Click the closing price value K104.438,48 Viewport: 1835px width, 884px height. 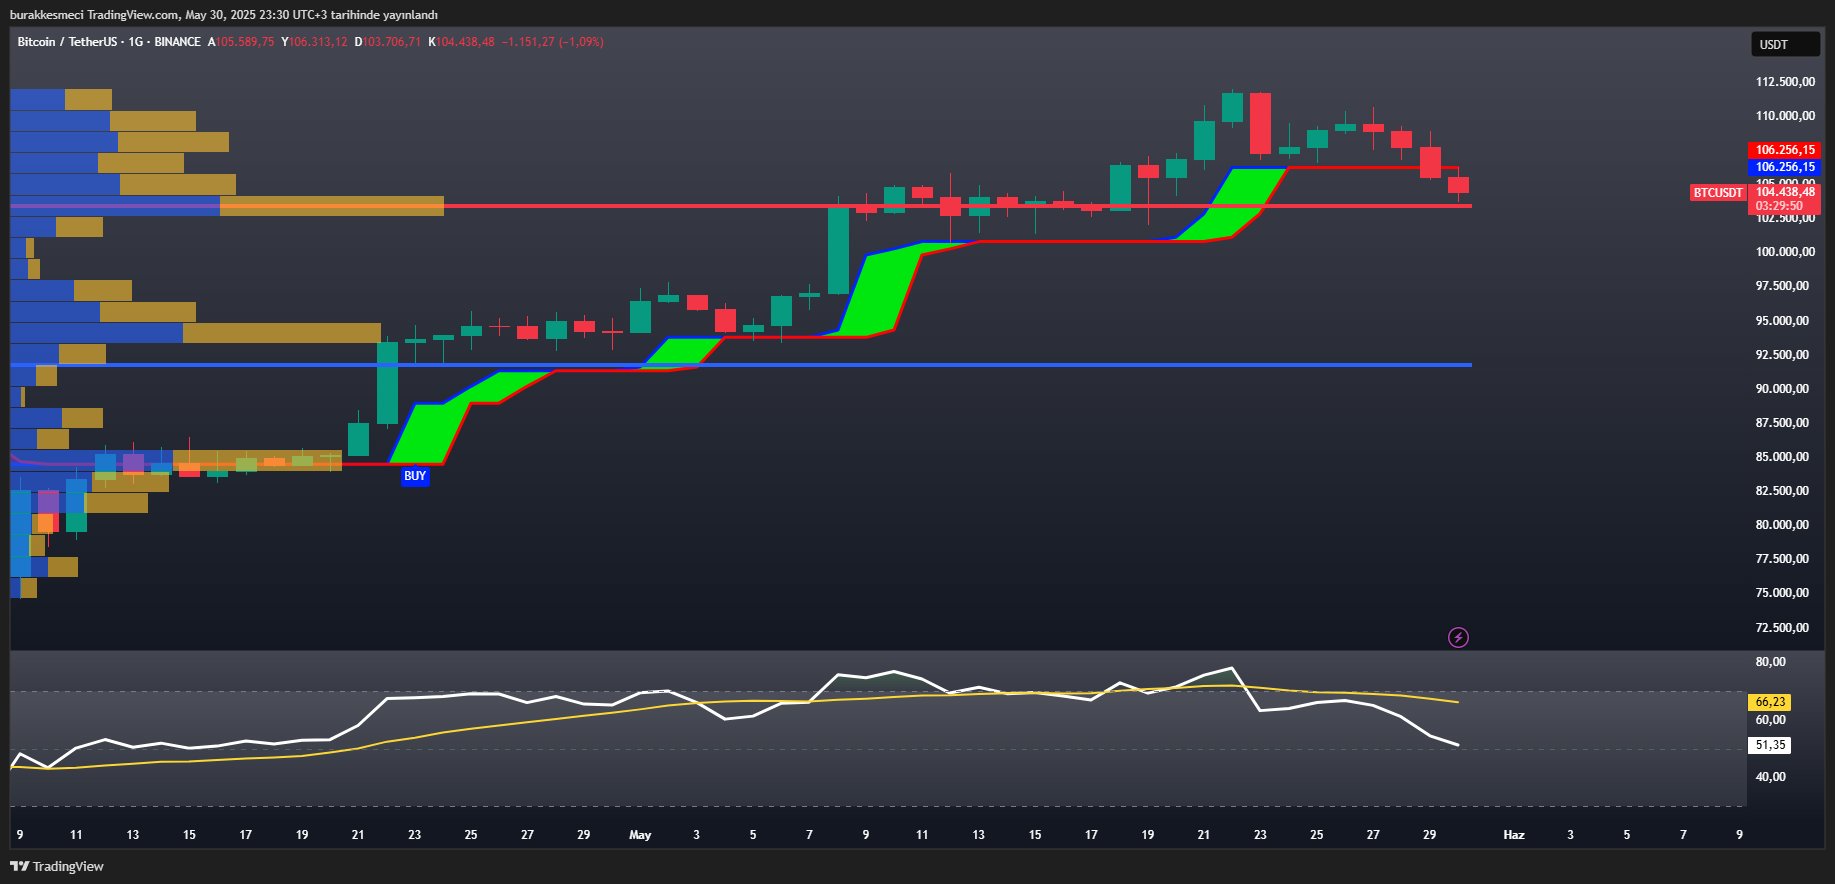(462, 42)
